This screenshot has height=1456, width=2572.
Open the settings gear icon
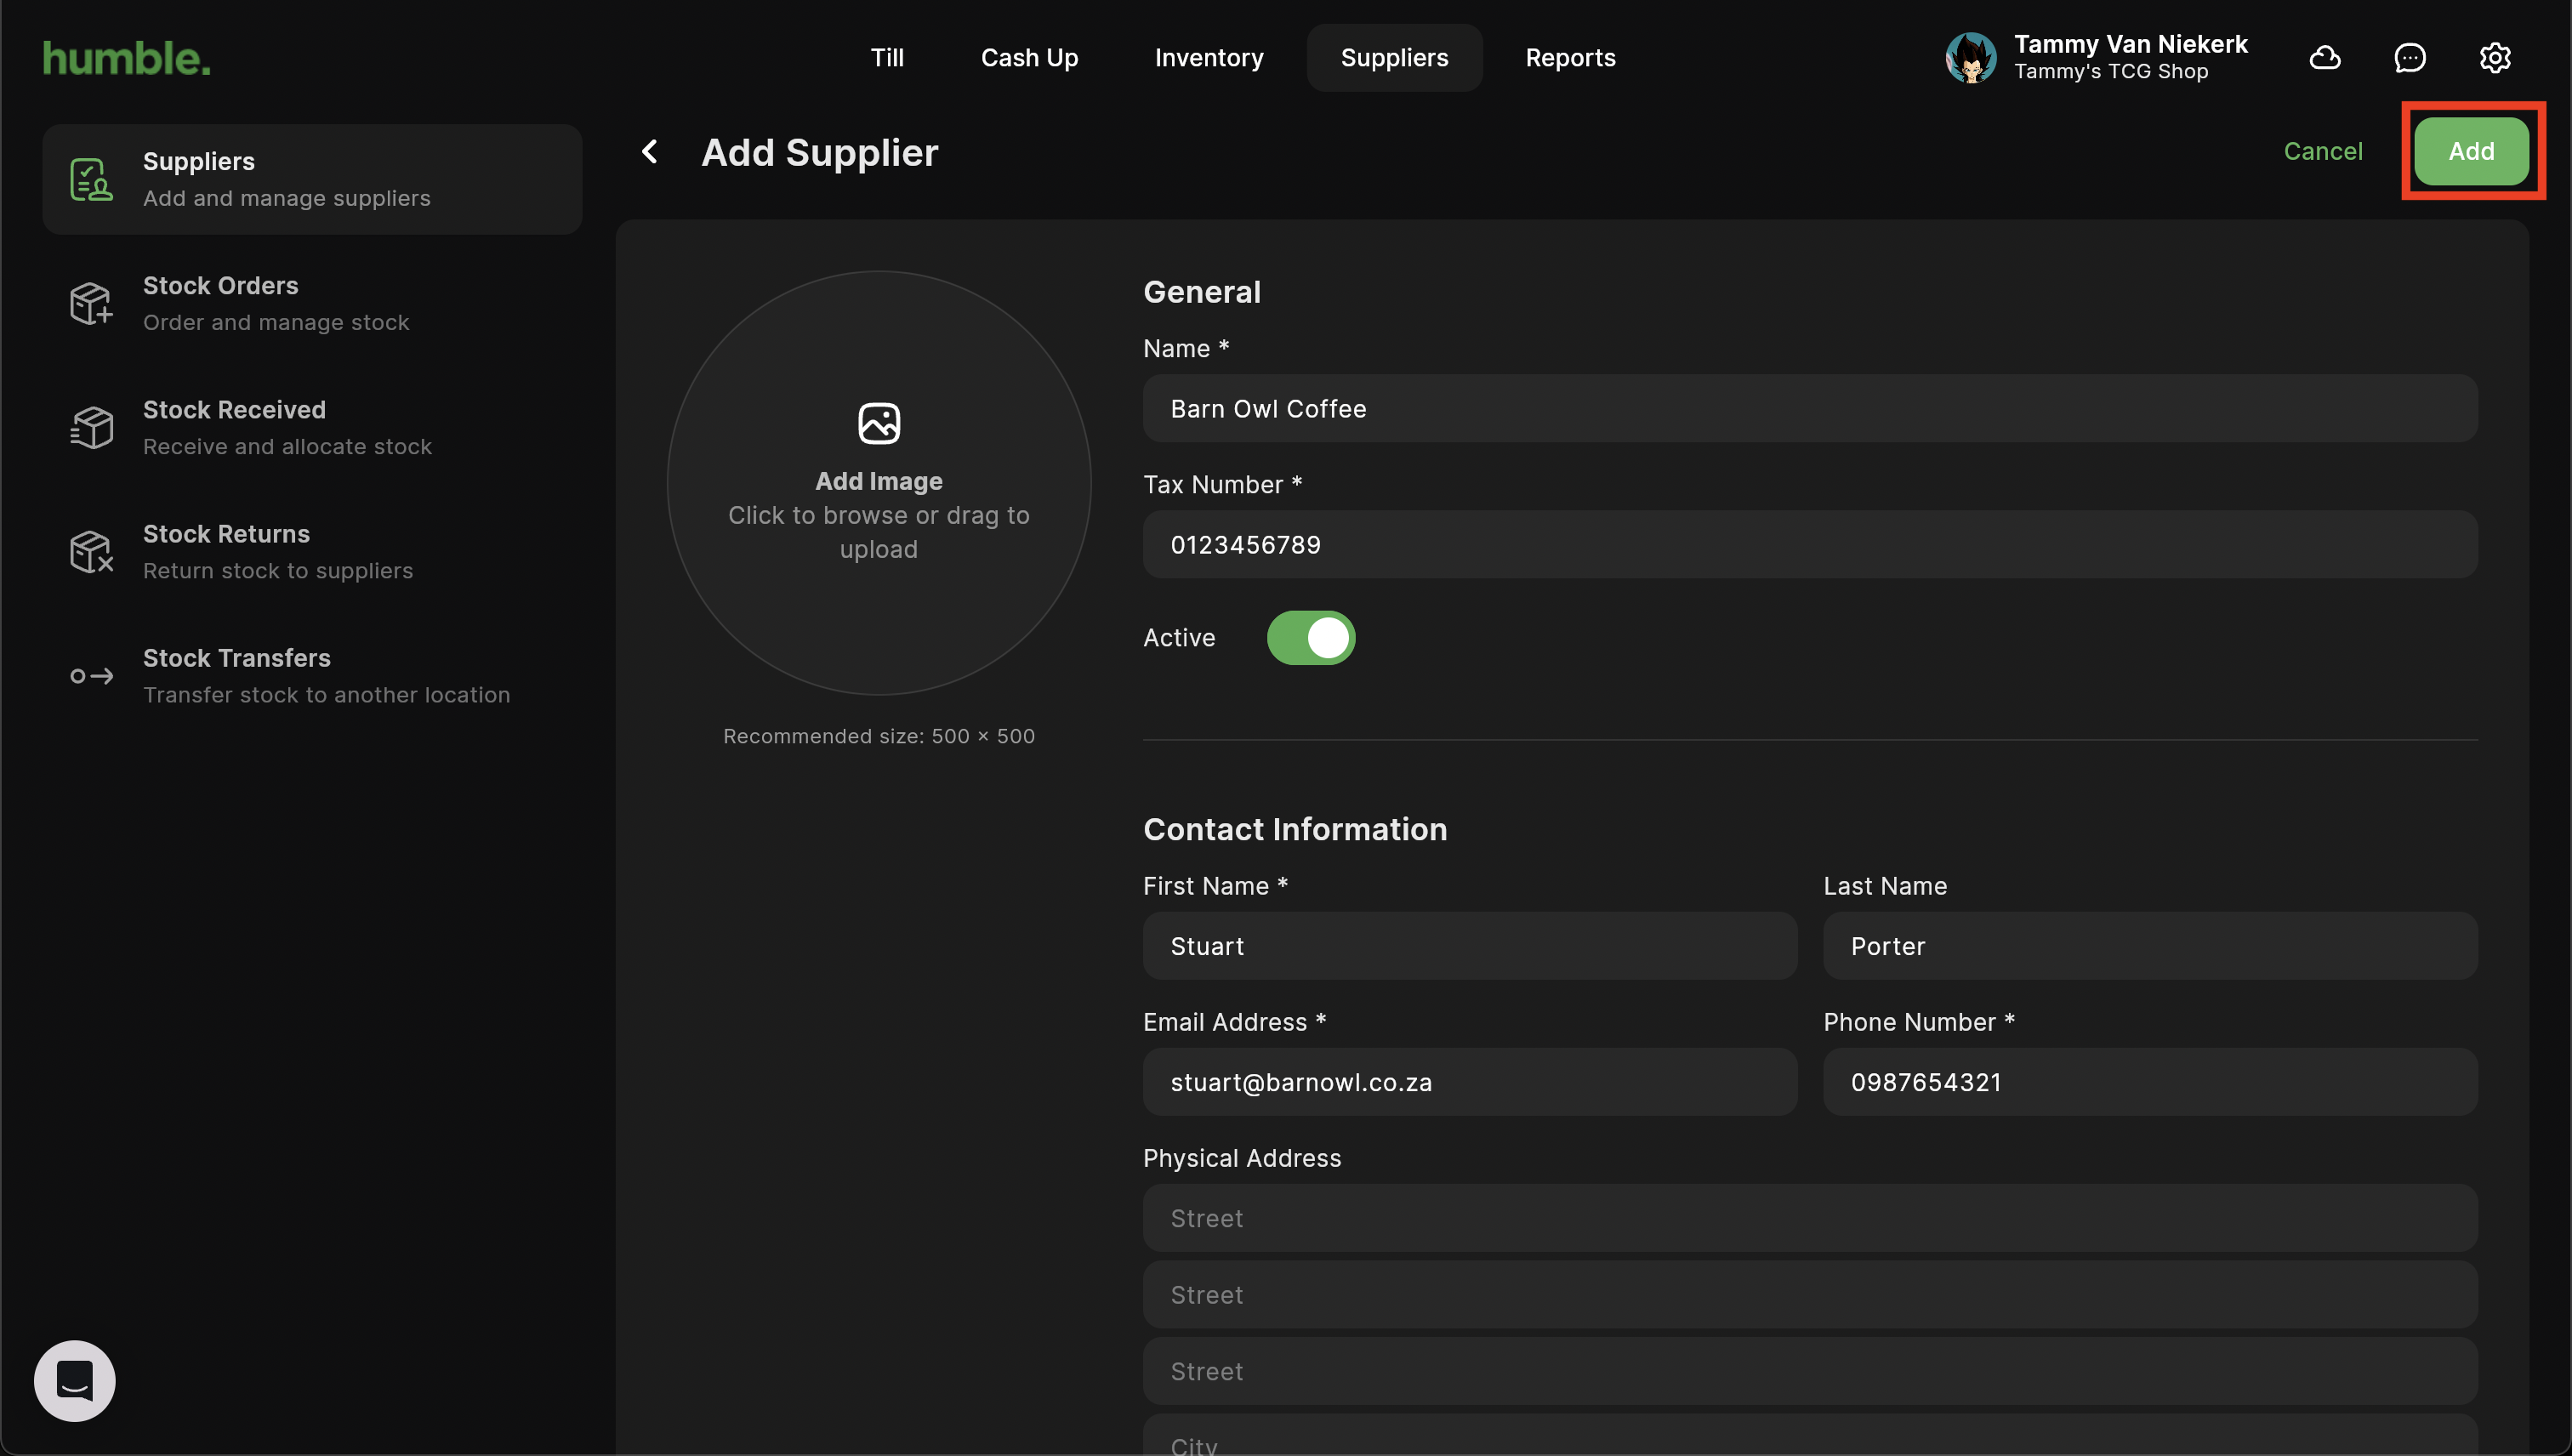(x=2494, y=58)
